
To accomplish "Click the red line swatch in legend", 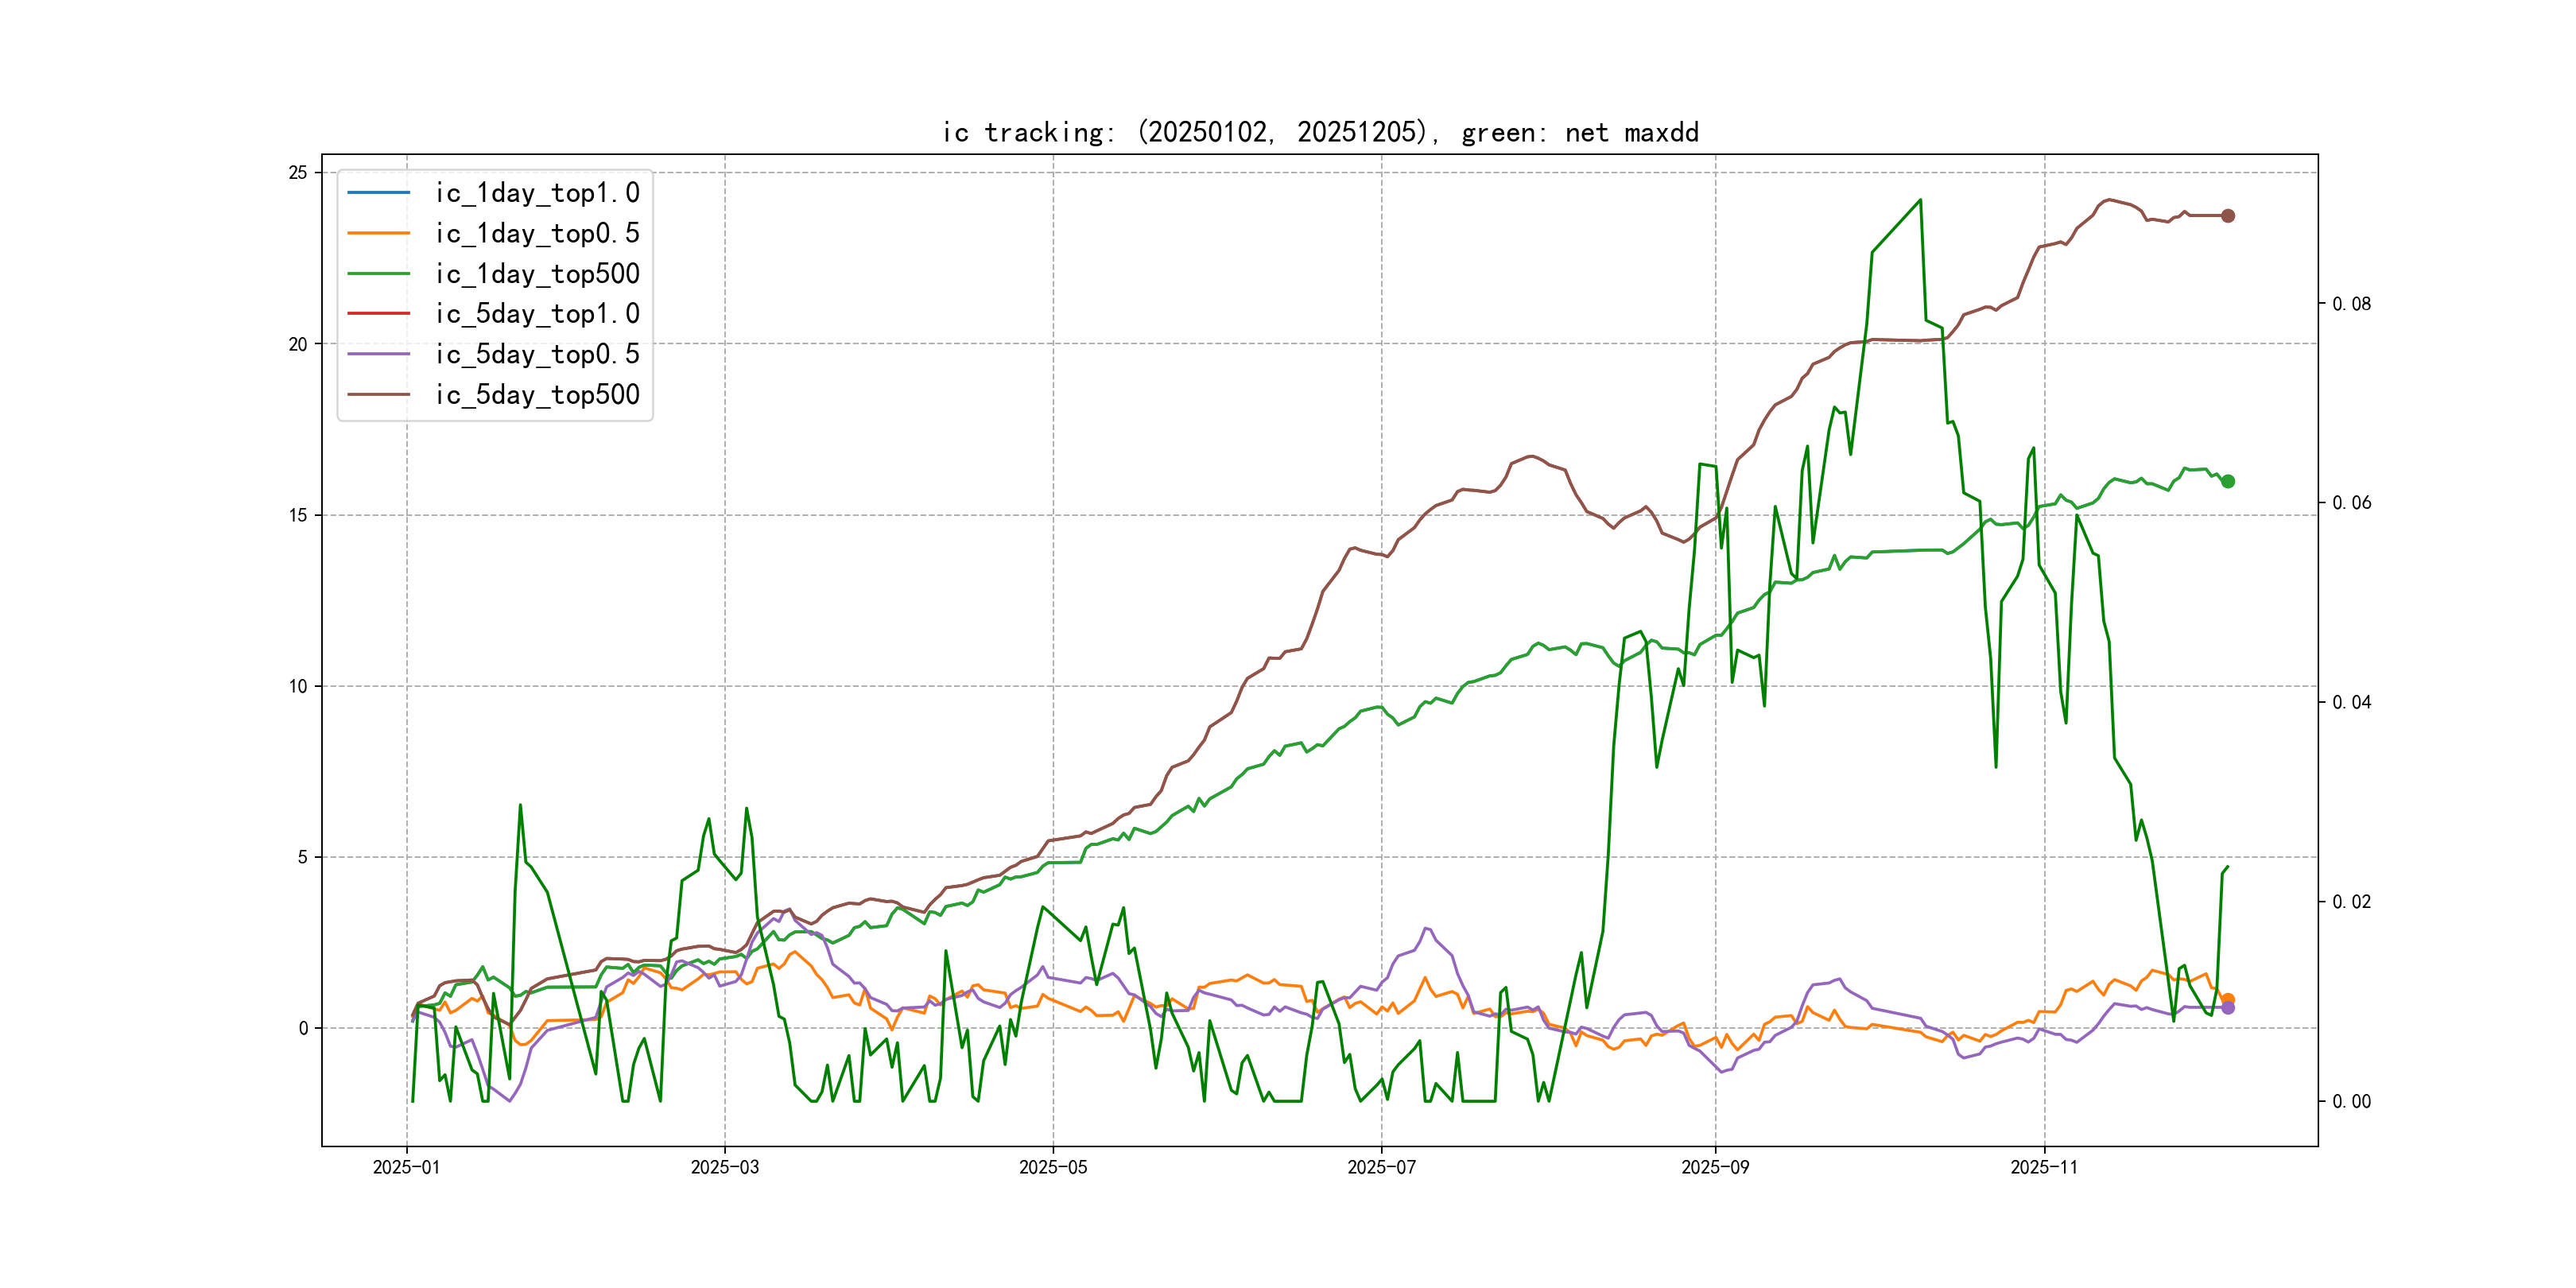I will click(x=379, y=313).
